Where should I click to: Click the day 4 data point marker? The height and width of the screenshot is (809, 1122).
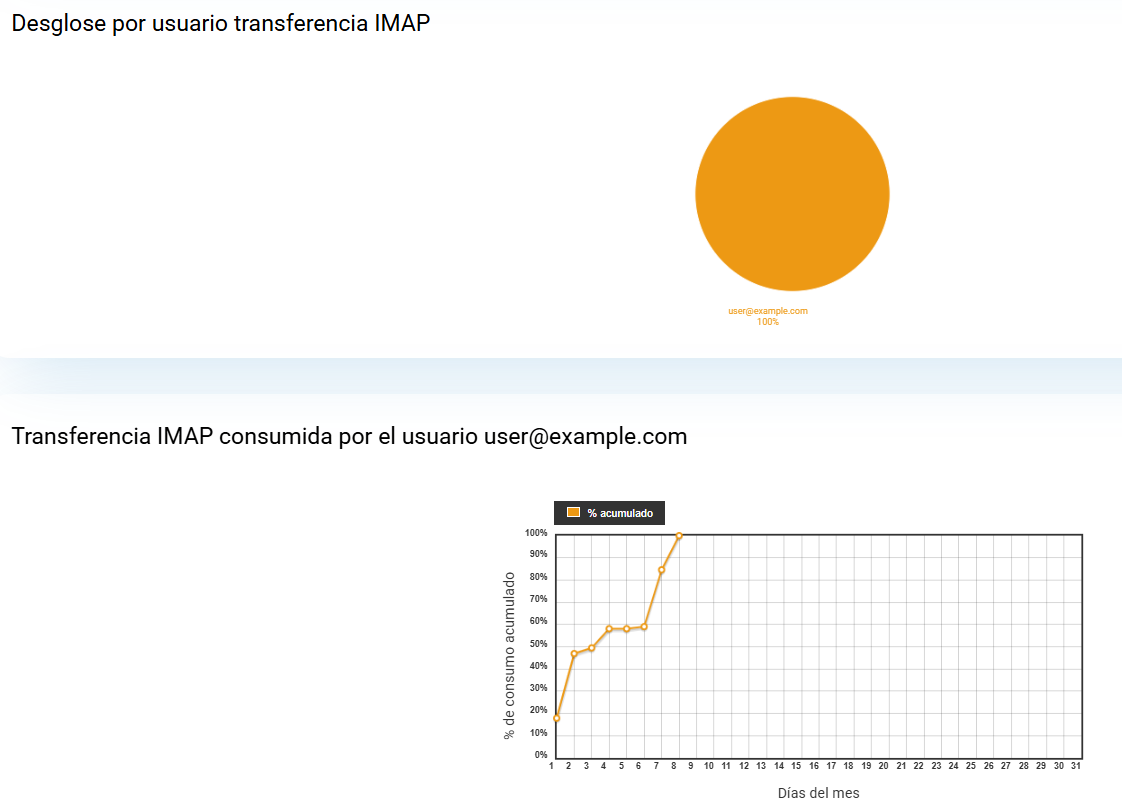point(609,629)
